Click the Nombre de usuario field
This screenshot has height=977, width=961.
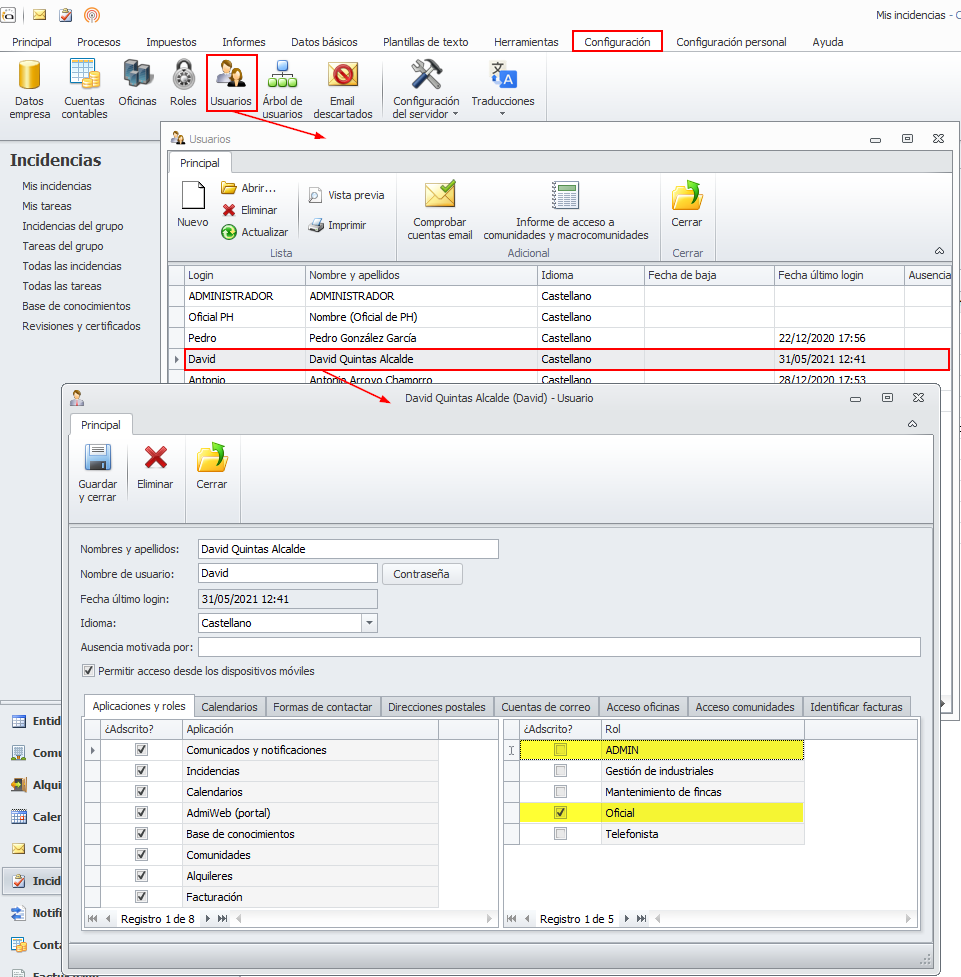pos(288,573)
